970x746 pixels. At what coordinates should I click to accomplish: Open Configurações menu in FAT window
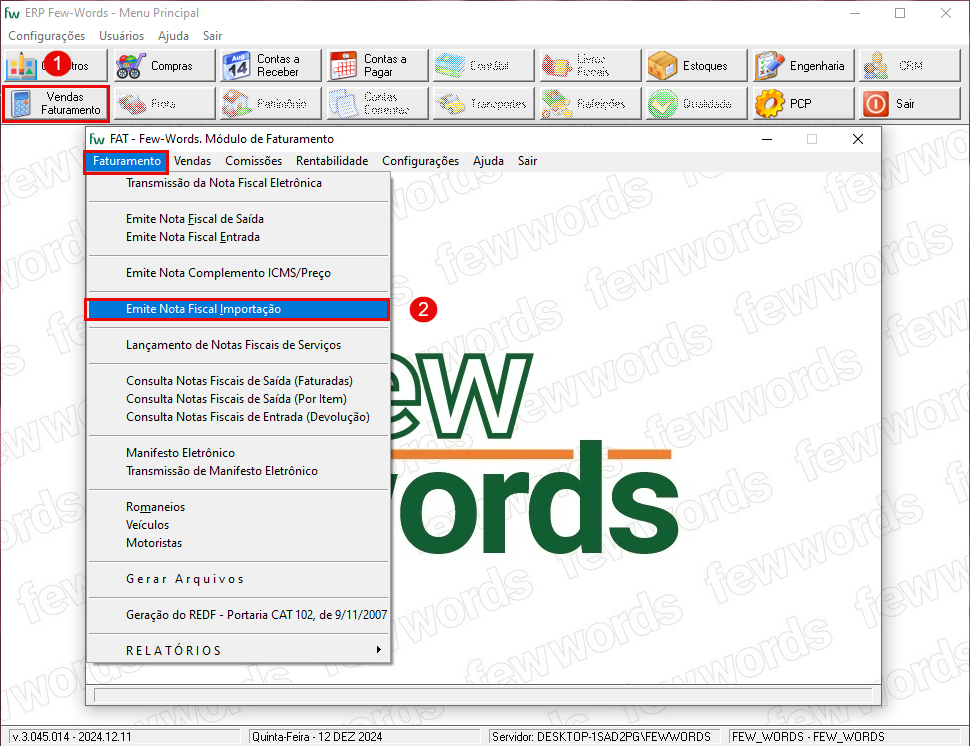421,161
